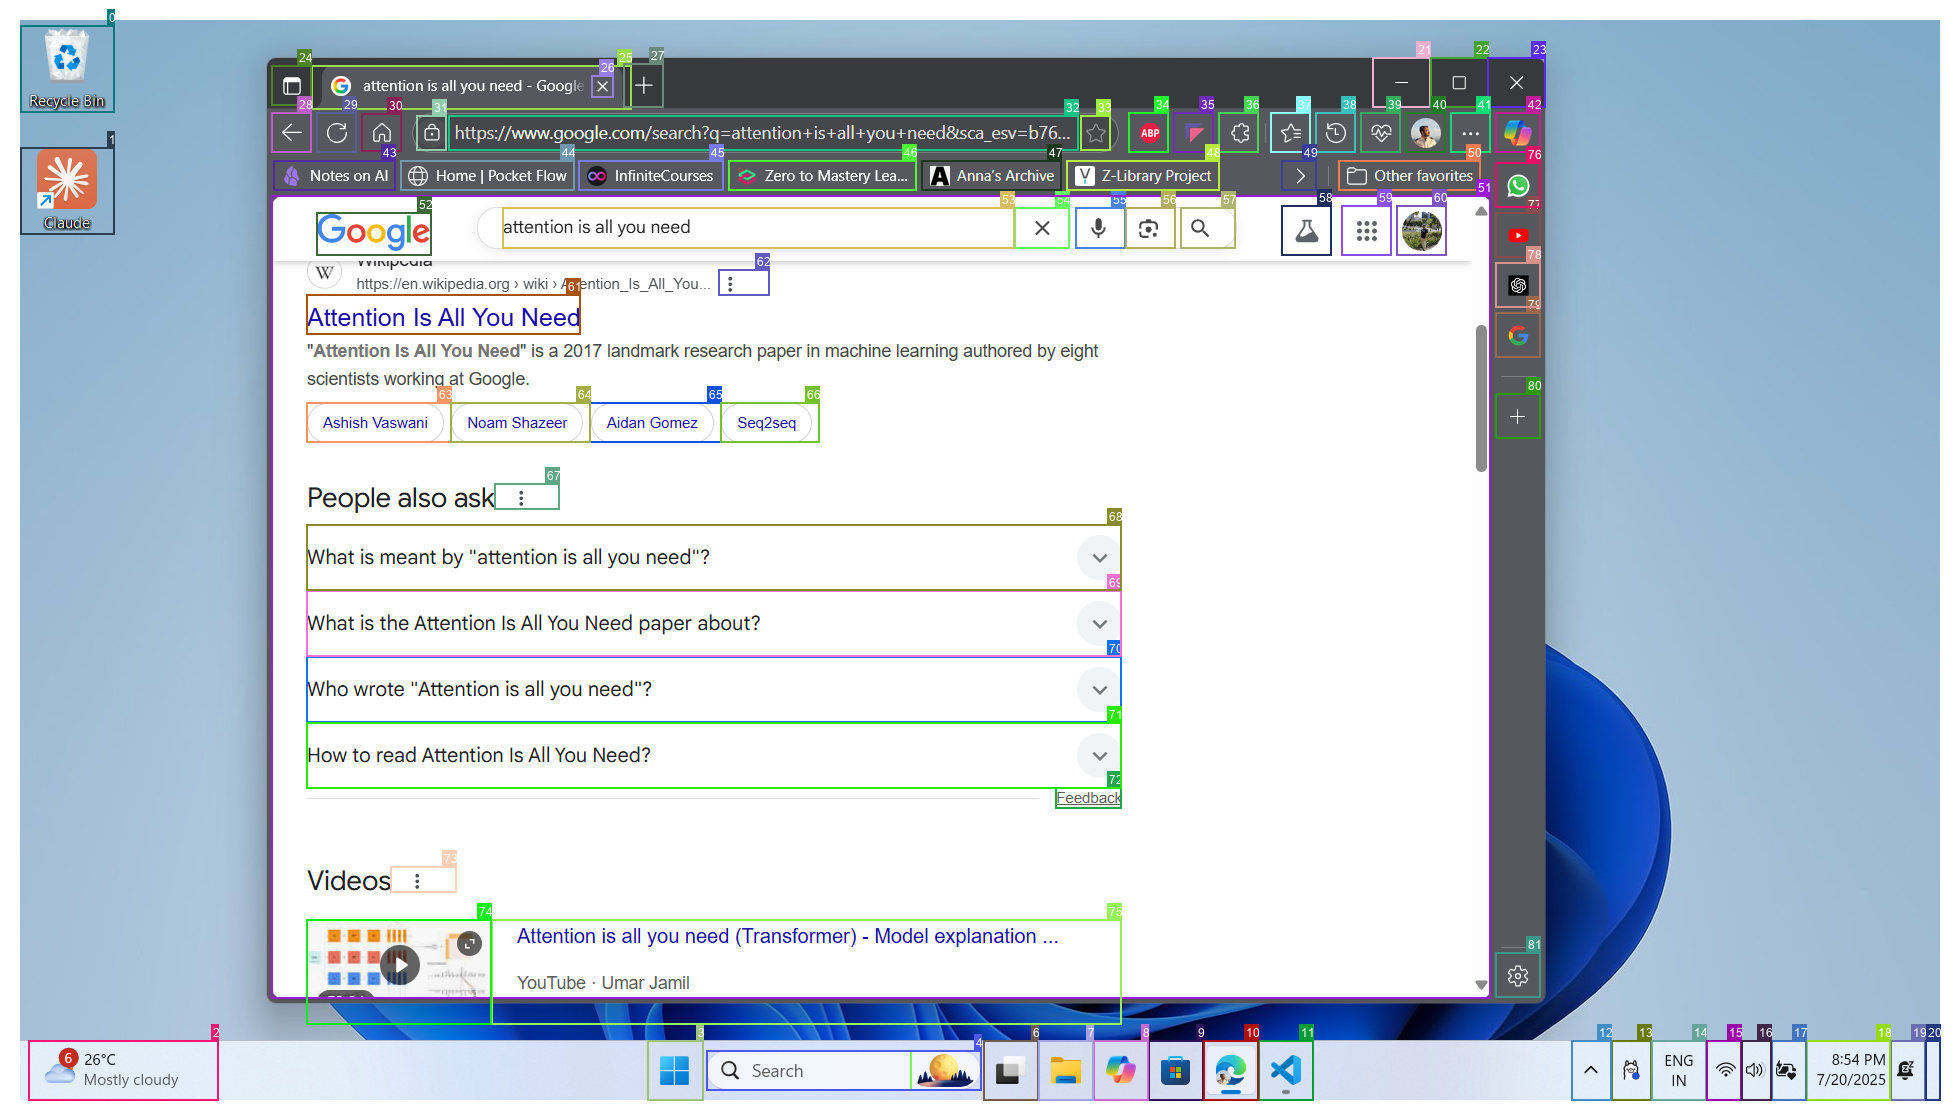Add page to favorites star icon

1096,132
